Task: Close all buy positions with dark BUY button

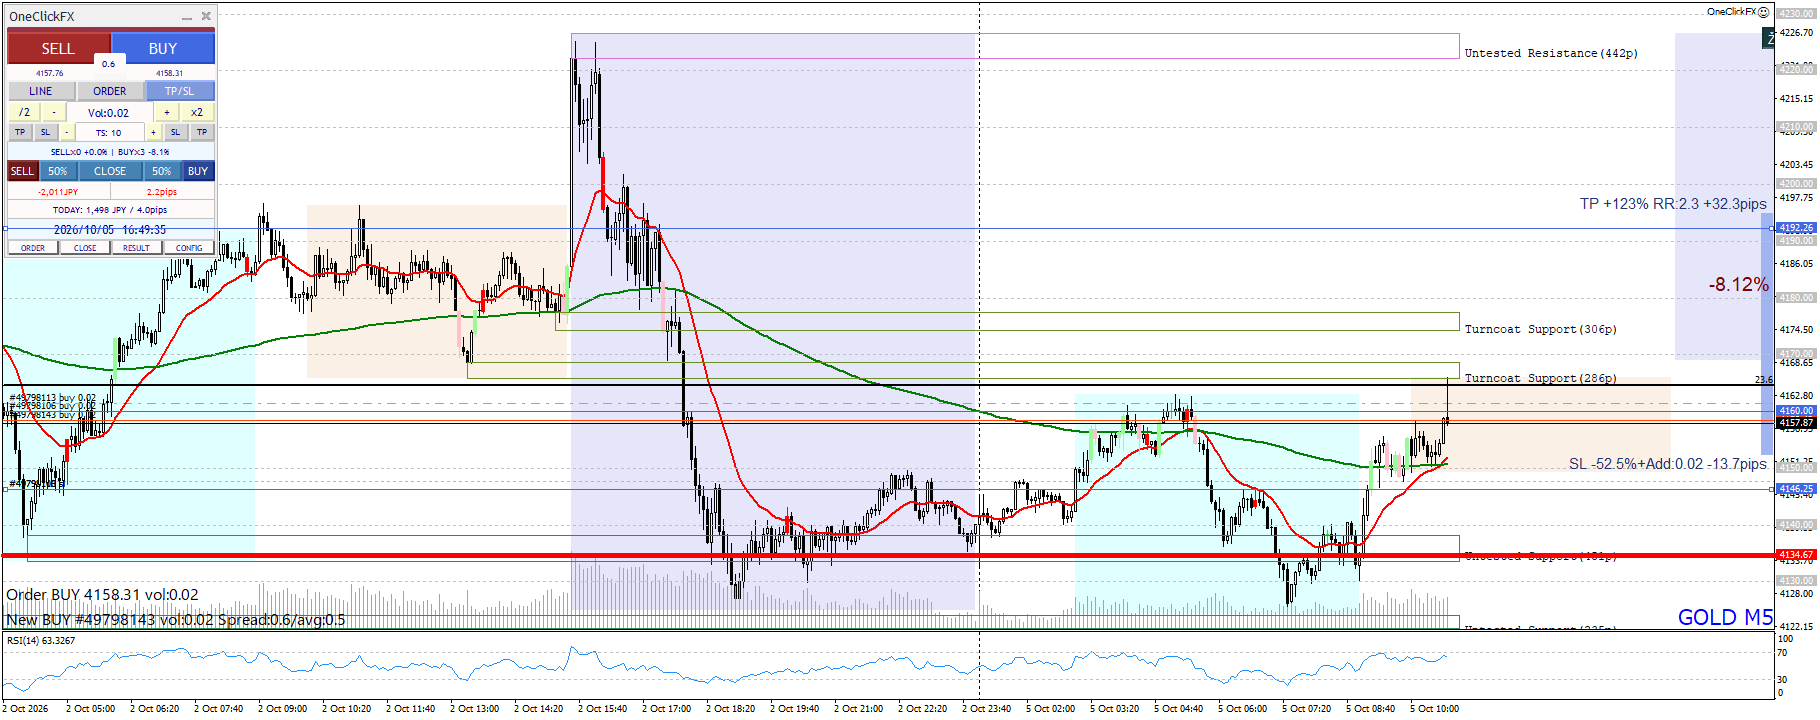Action: [x=198, y=171]
